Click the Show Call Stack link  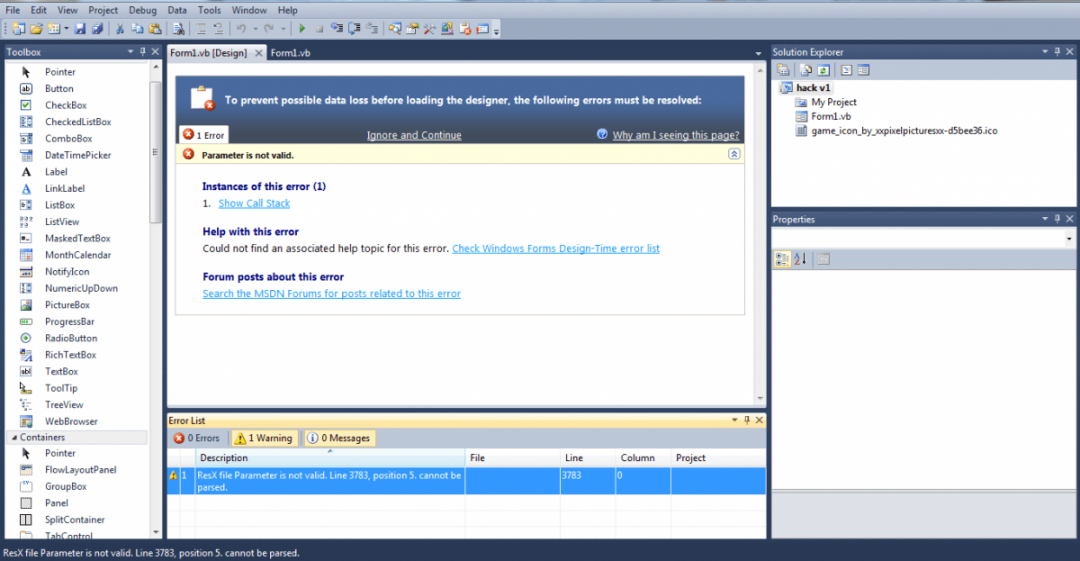click(254, 203)
